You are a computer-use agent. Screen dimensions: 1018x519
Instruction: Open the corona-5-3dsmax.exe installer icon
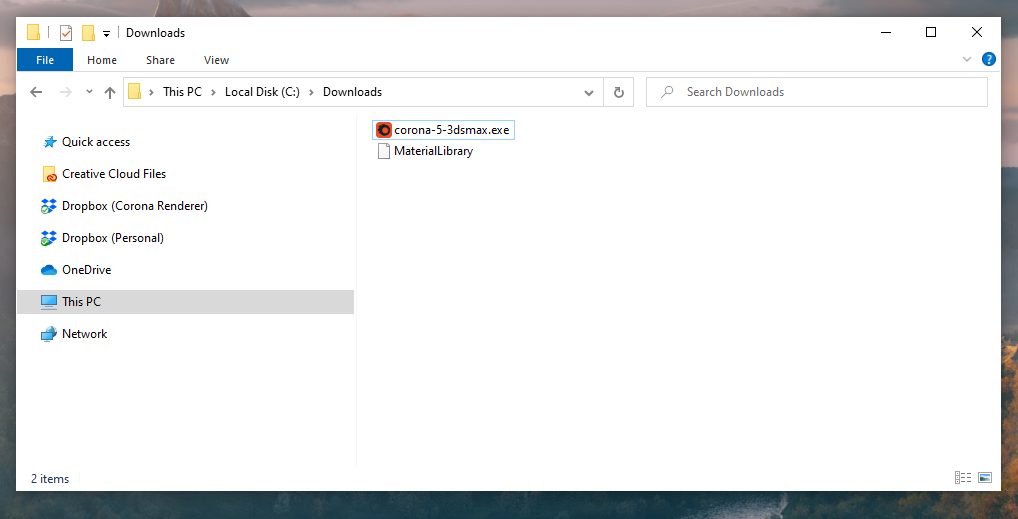(383, 130)
